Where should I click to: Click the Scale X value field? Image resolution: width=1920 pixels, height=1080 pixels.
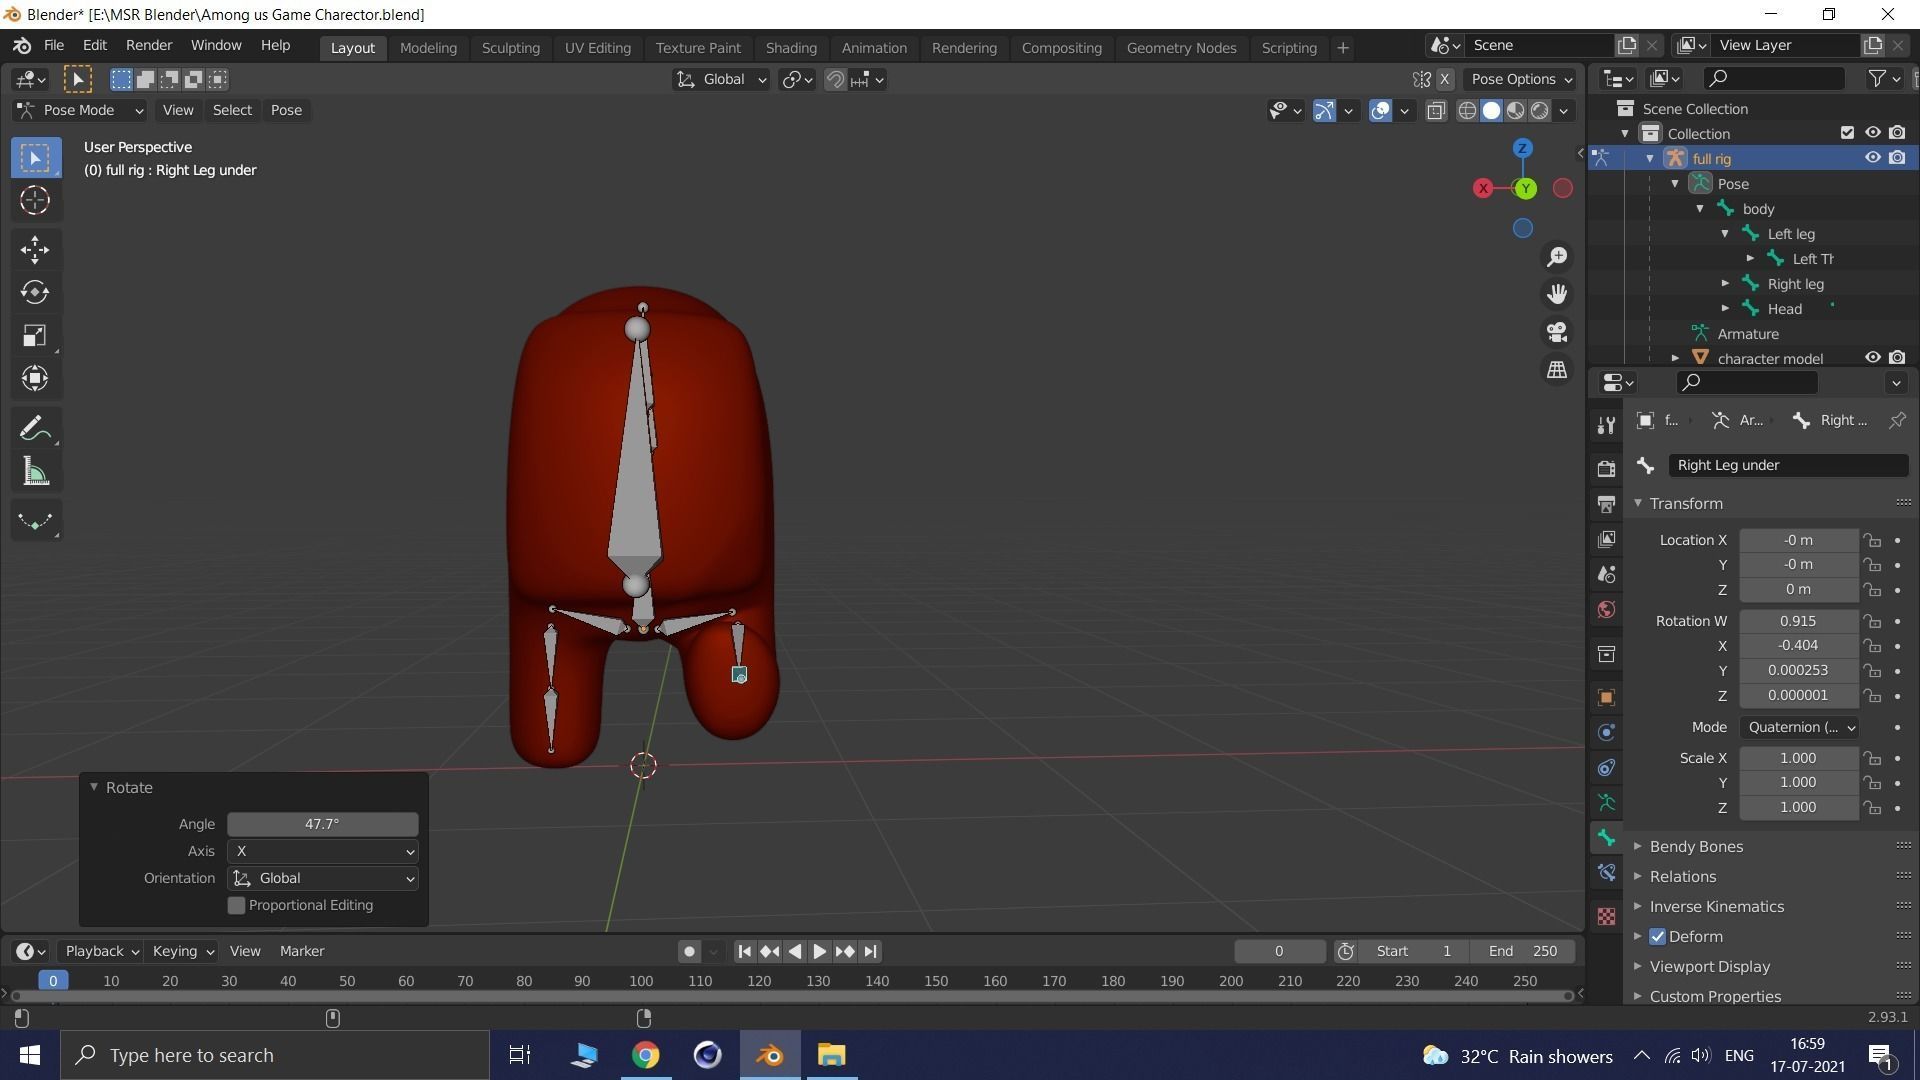(x=1799, y=759)
